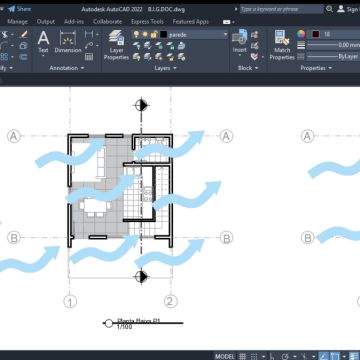Click the Turn All Layers On icon
The height and width of the screenshot is (360, 360).
coord(137,57)
